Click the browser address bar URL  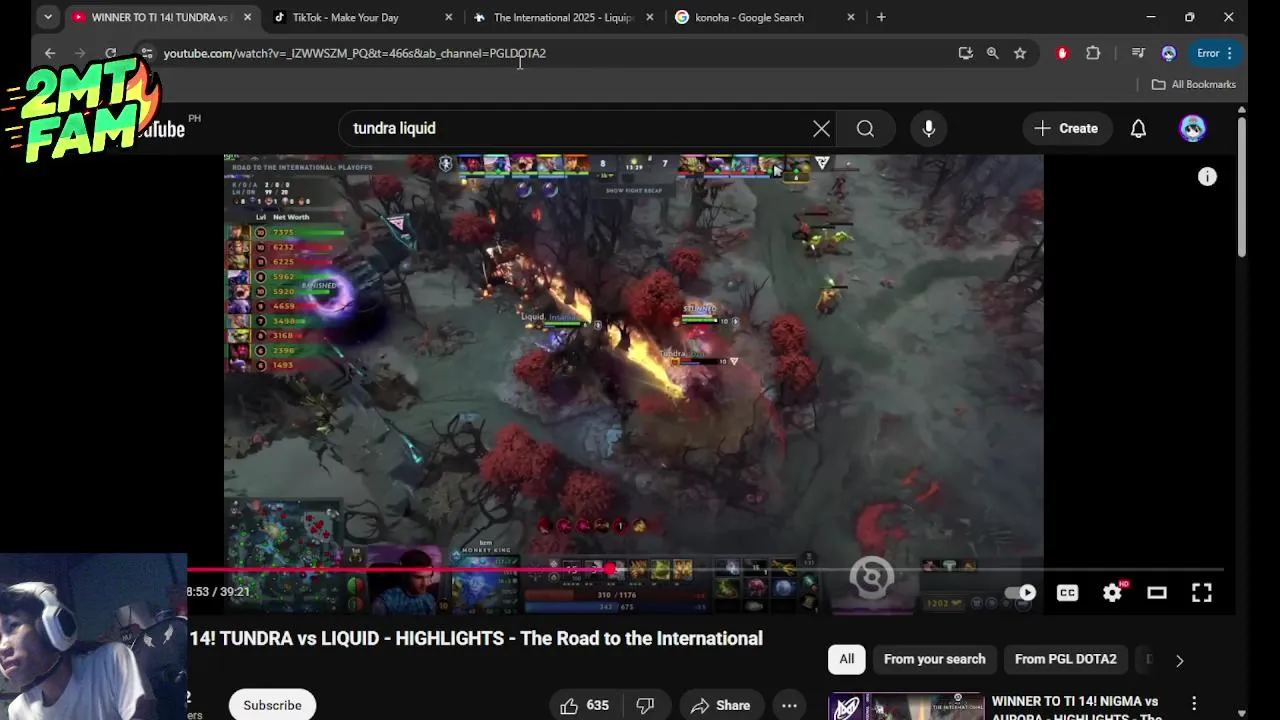355,53
